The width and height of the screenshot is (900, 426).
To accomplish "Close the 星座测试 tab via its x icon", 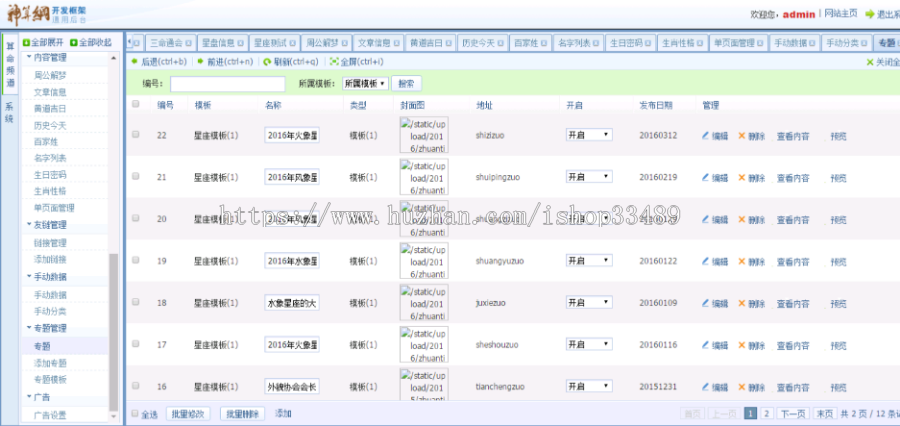I will tap(292, 43).
